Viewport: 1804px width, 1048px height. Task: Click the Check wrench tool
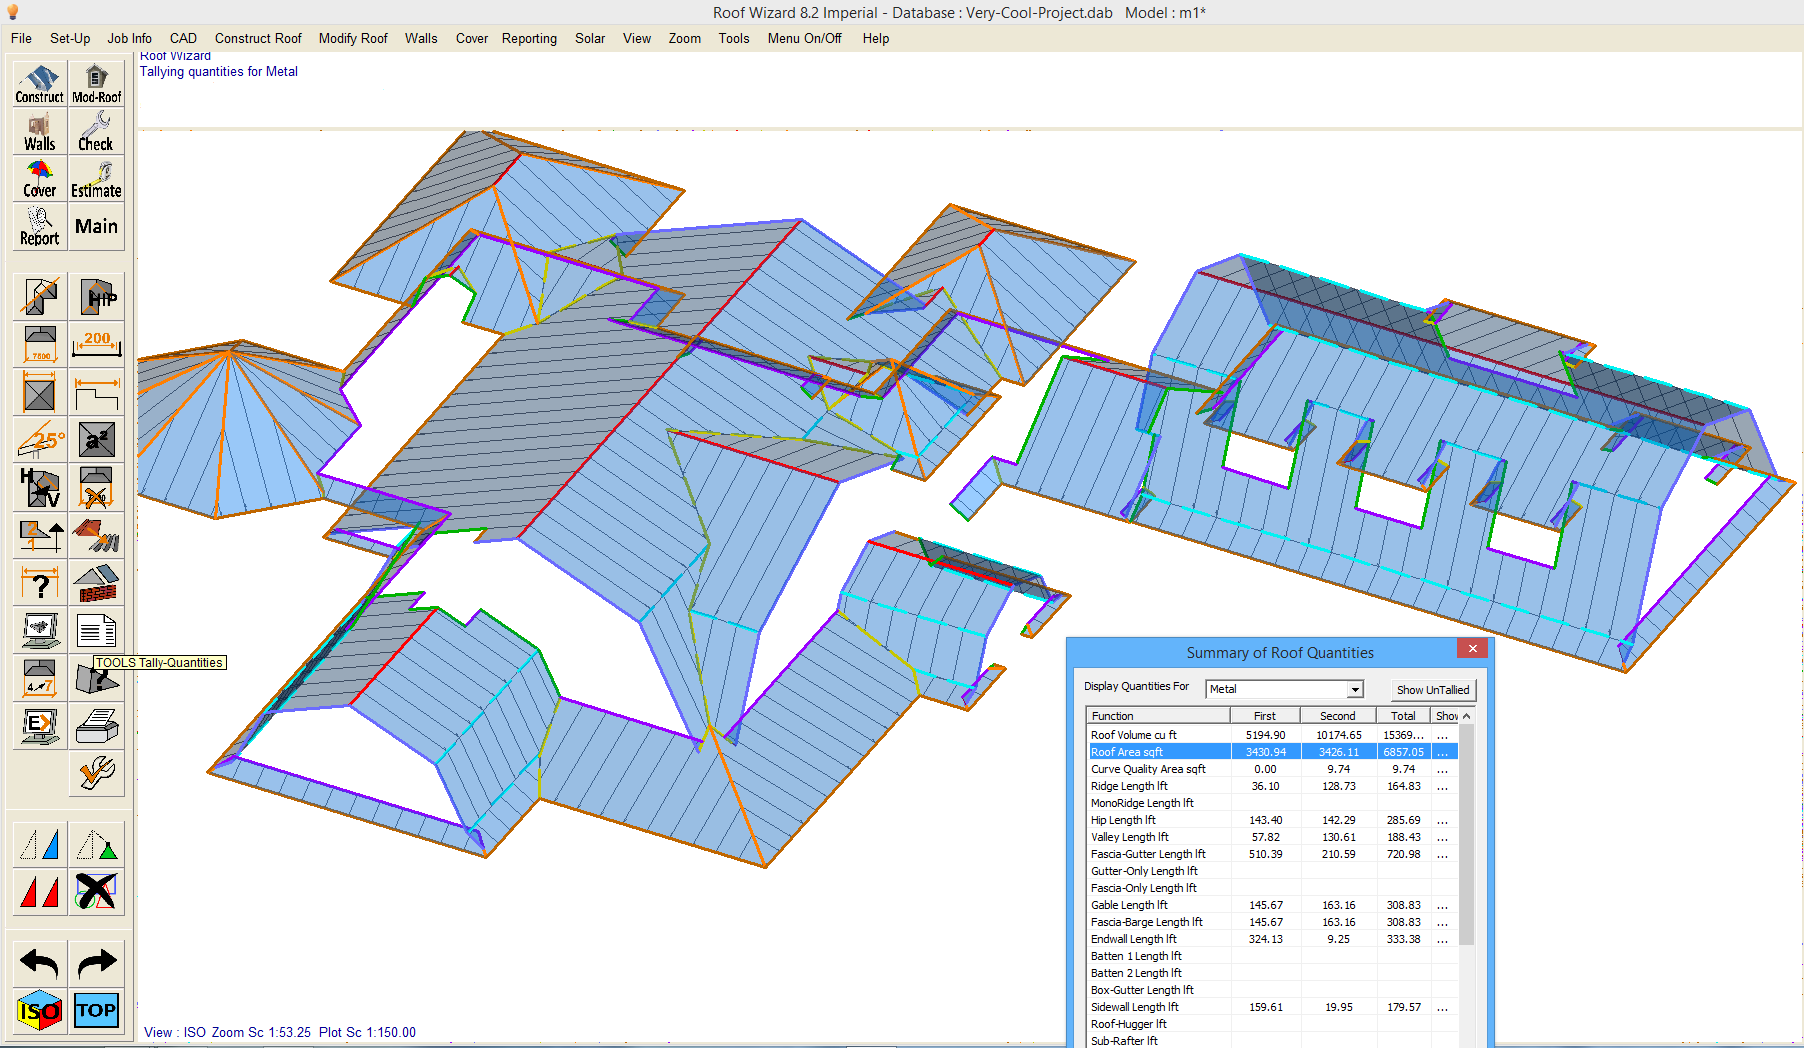click(96, 130)
